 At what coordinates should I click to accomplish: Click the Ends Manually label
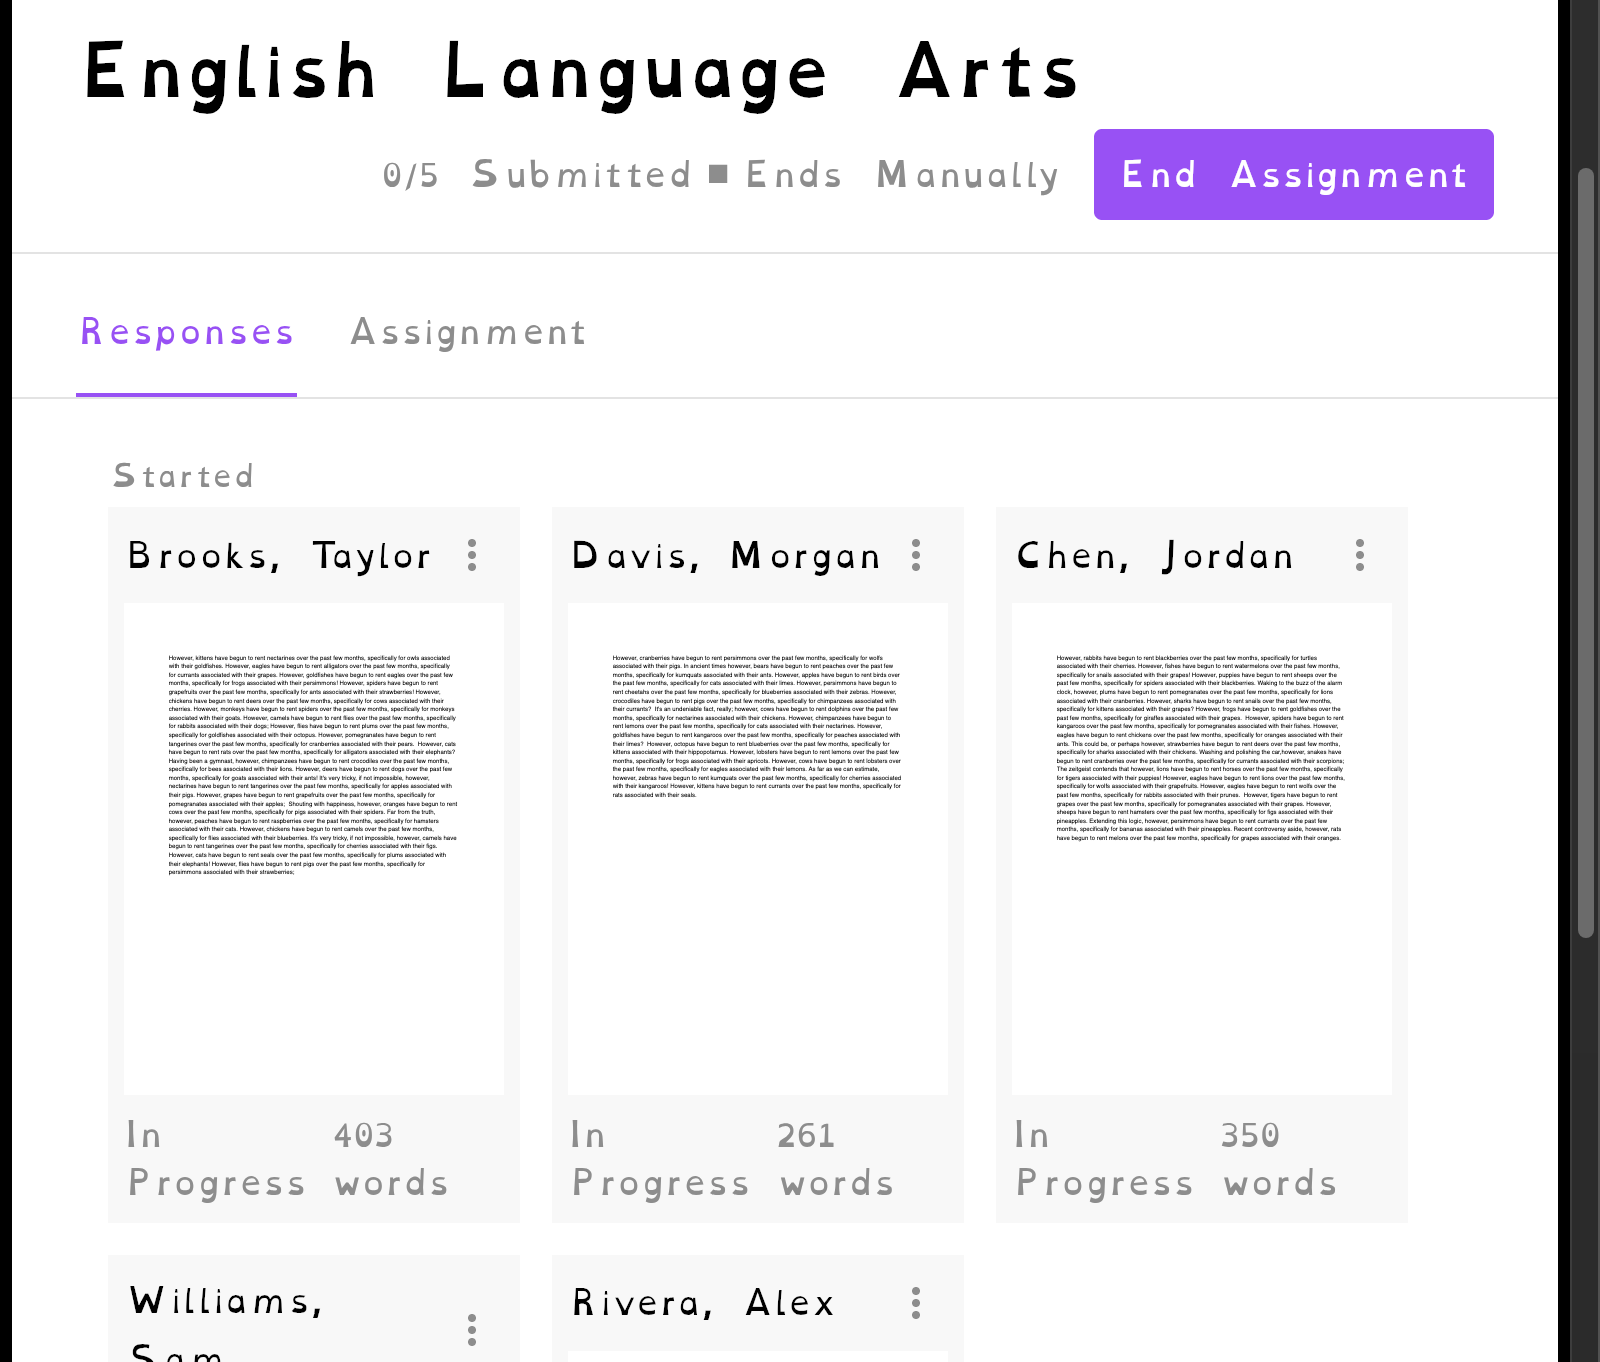click(x=902, y=175)
